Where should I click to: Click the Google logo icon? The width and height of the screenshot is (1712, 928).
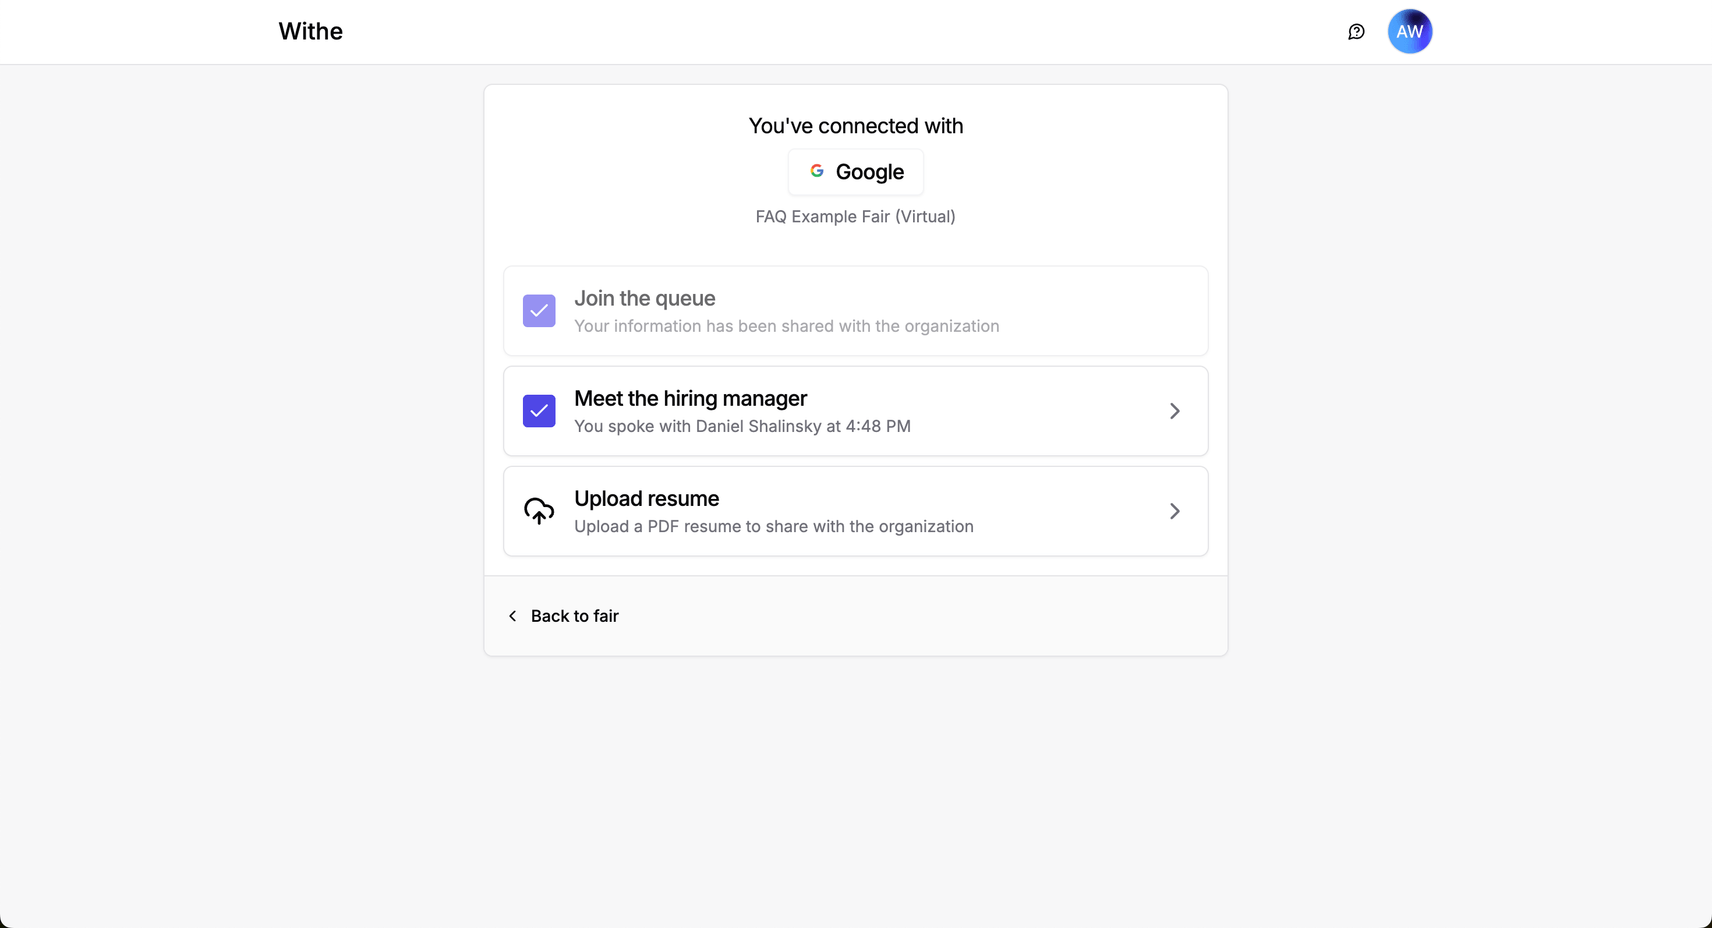pos(817,171)
